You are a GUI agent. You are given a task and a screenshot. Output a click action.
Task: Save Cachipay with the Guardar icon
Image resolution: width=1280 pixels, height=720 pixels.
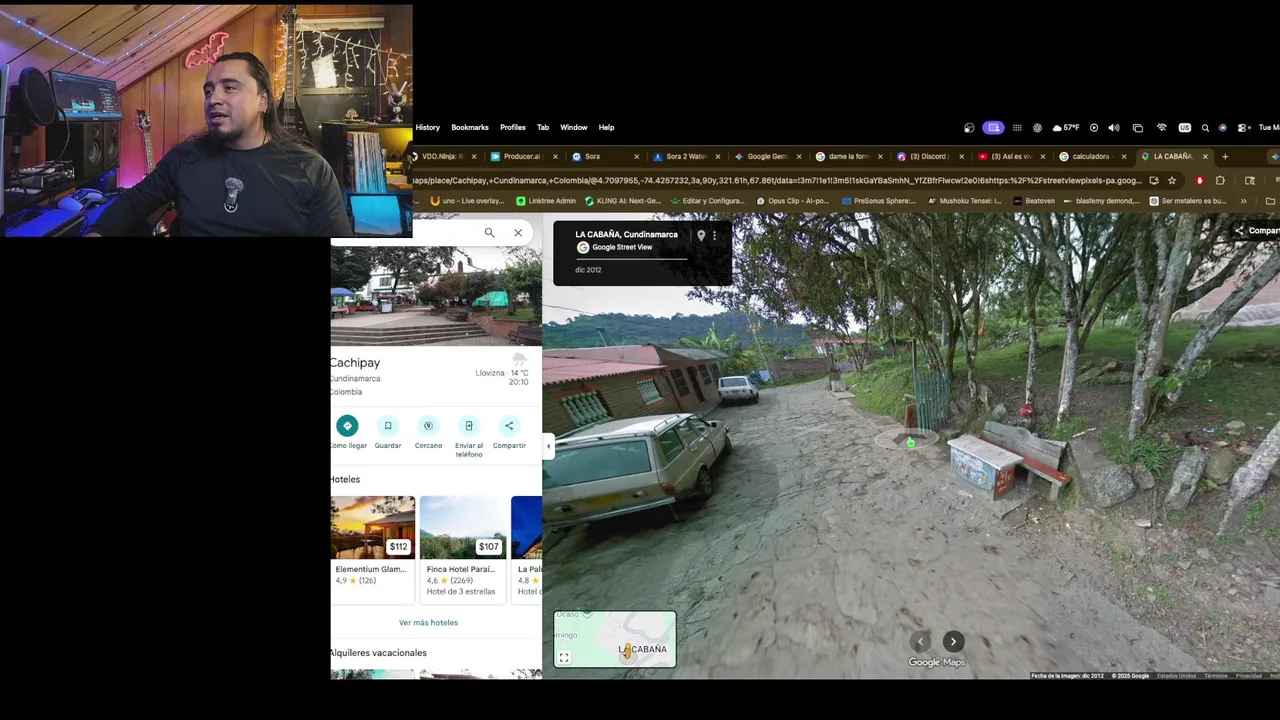point(388,426)
